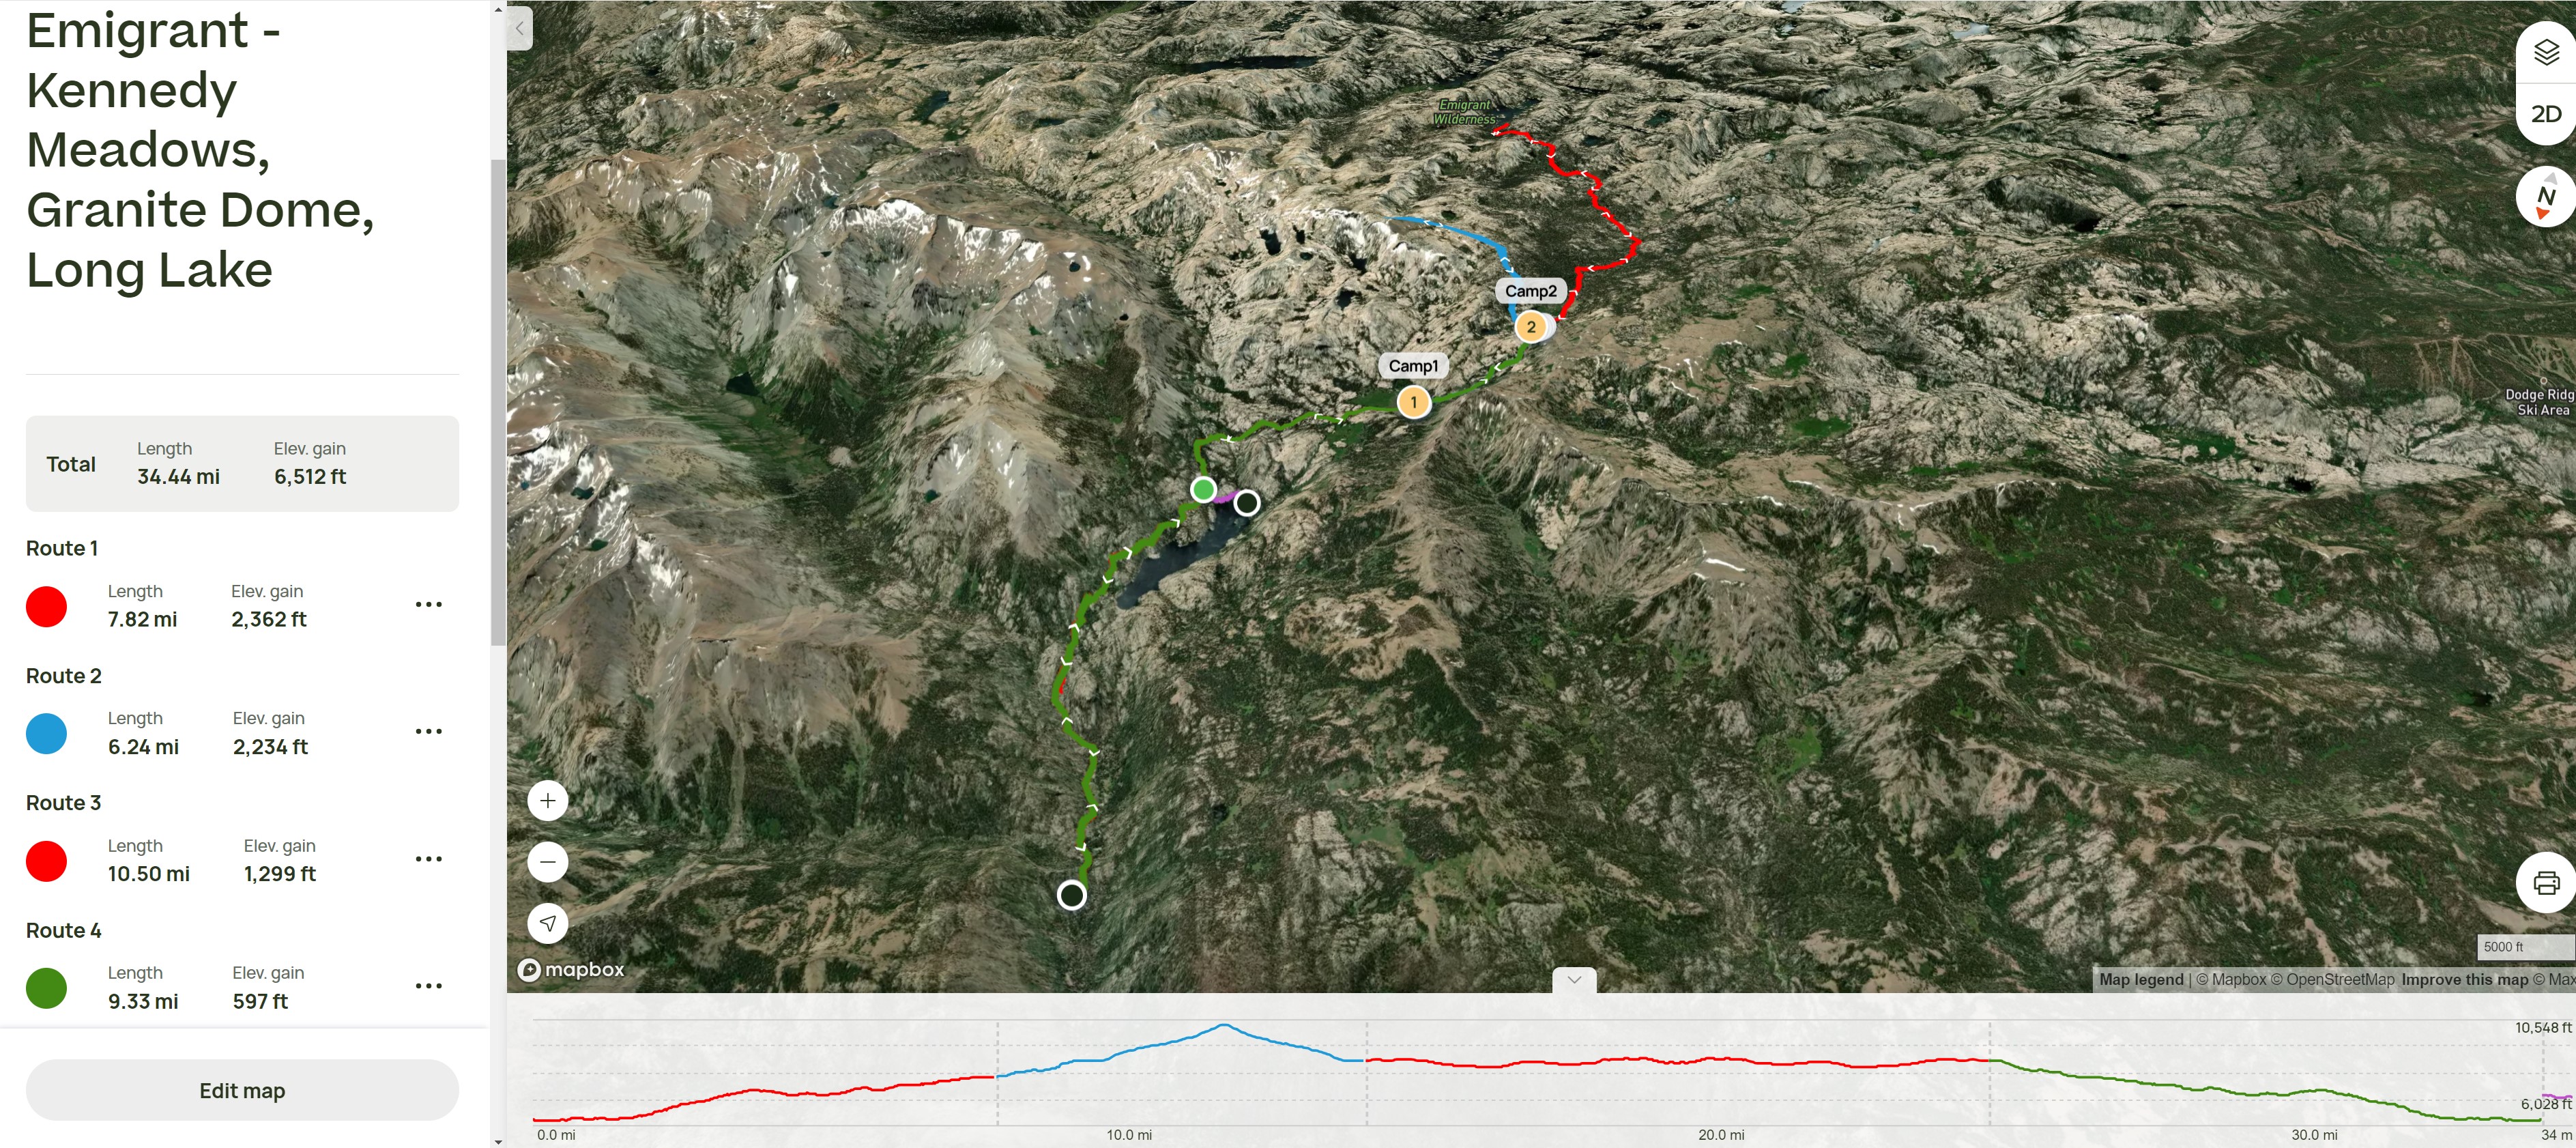
Task: Click the compass north reset icon
Action: (x=2546, y=197)
